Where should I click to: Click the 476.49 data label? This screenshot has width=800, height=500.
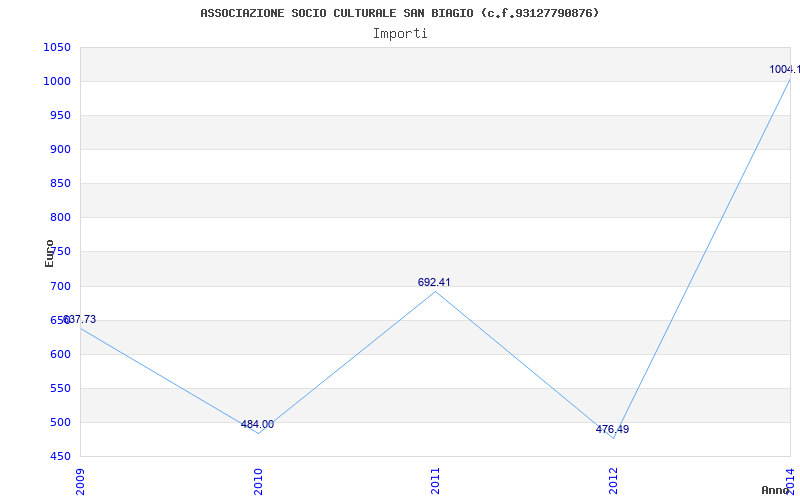(612, 429)
